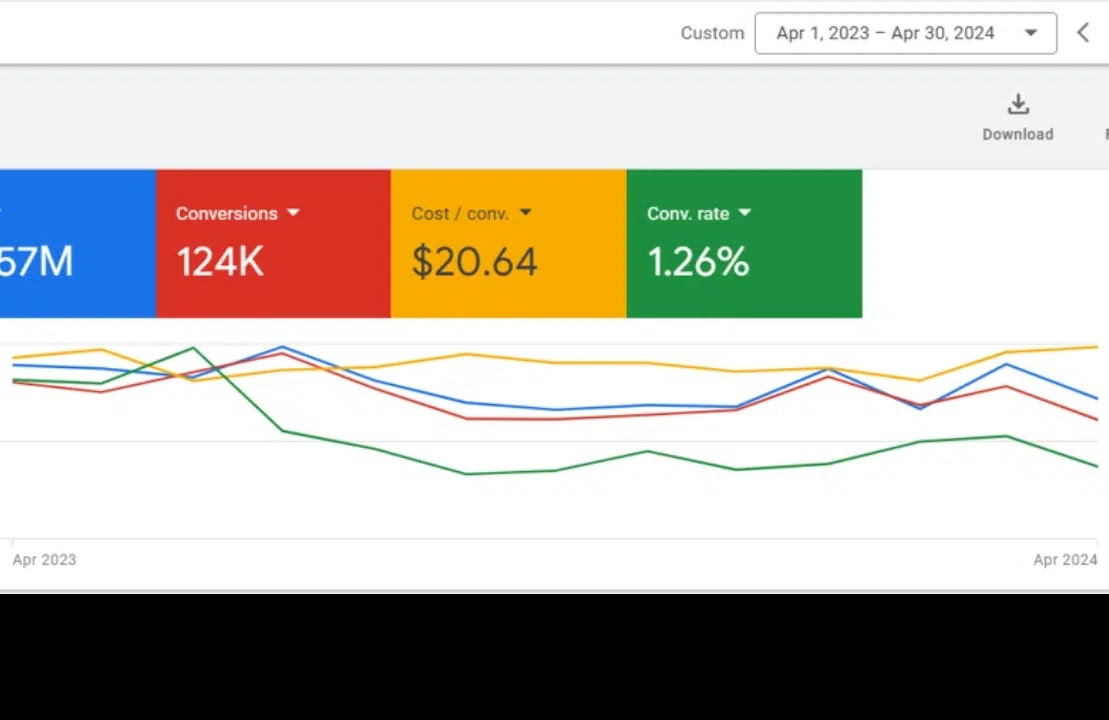Select the Conv. rate label on green card
This screenshot has width=1109, height=720.
pyautogui.click(x=688, y=213)
